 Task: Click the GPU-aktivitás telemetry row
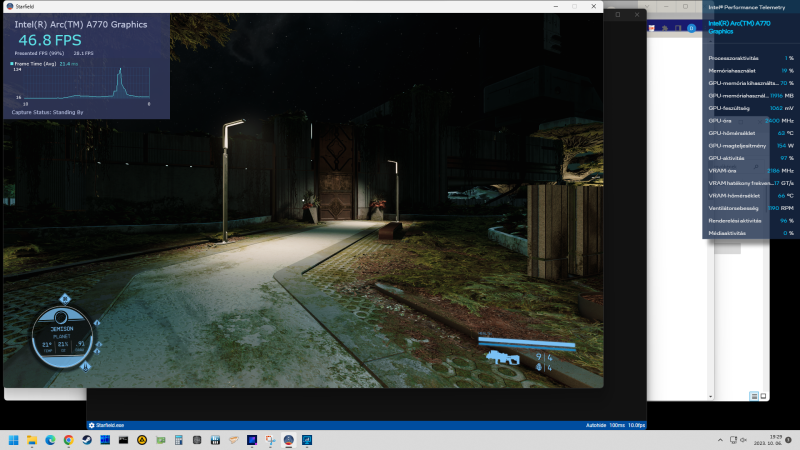click(x=751, y=158)
